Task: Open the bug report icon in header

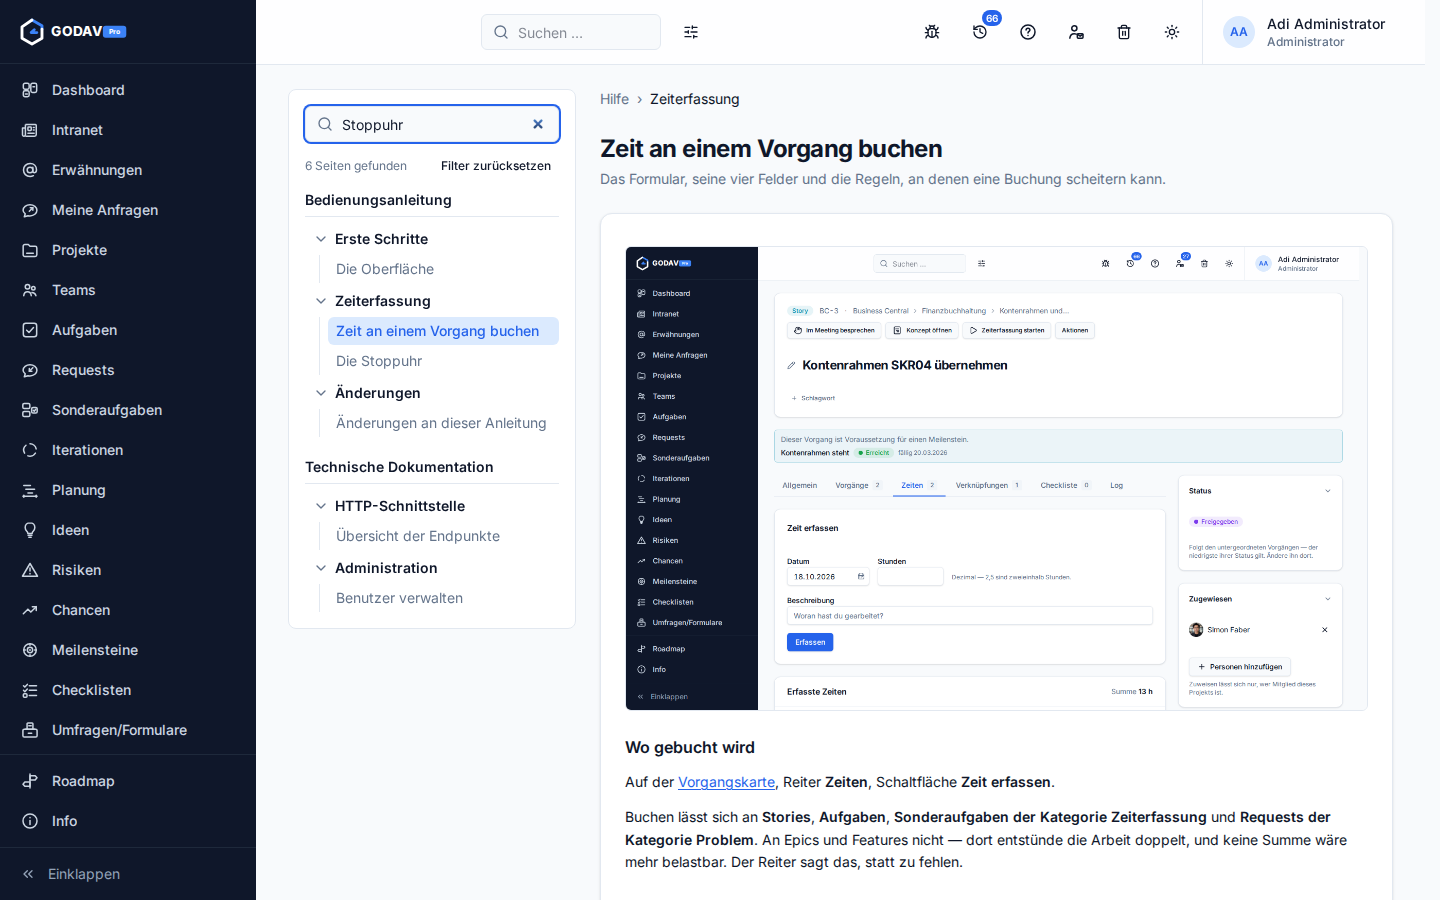Action: pos(932,32)
